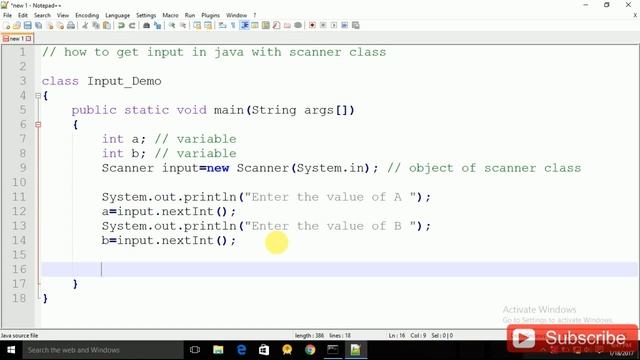
Task: Start macro recording with the red Record icon
Action: tap(312, 25)
